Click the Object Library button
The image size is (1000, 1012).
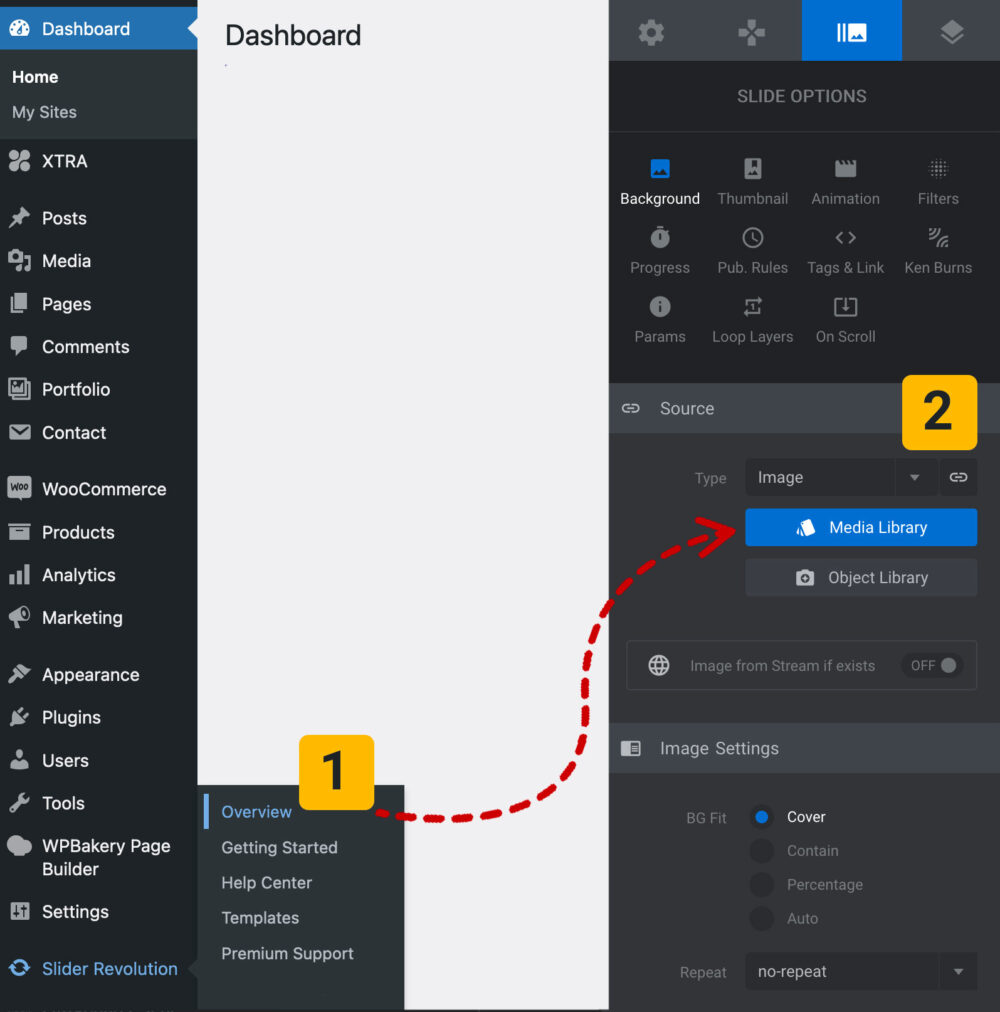pyautogui.click(x=861, y=578)
